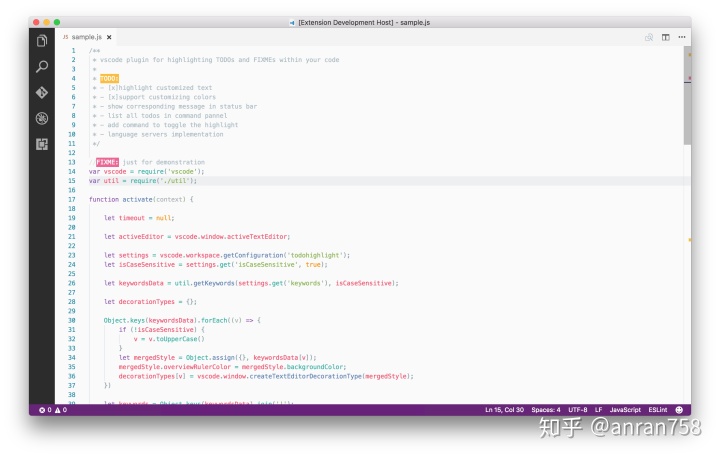Viewport: 720px width, 457px height.
Task: Open the Explorer view in activity bar
Action: pyautogui.click(x=42, y=41)
